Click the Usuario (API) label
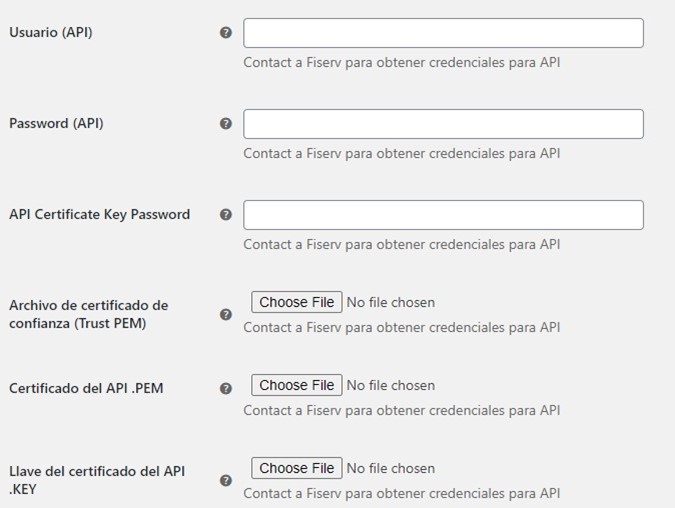 (x=51, y=32)
